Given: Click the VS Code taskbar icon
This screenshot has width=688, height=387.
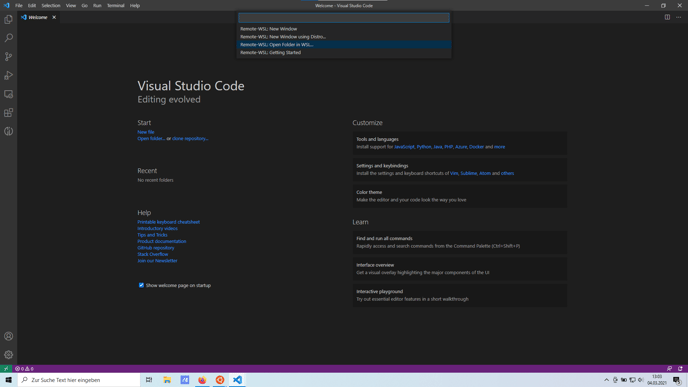Looking at the screenshot, I should pos(237,380).
